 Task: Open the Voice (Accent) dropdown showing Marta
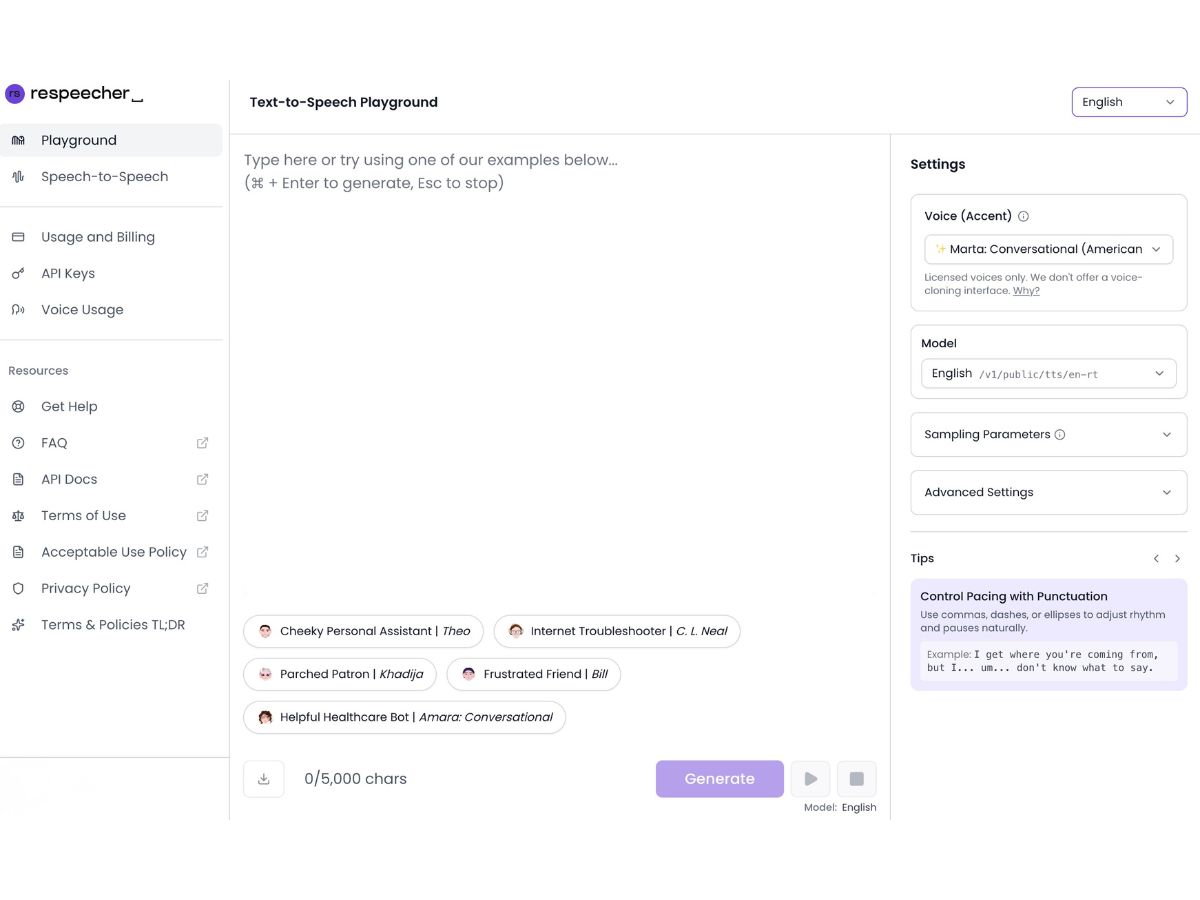1048,249
